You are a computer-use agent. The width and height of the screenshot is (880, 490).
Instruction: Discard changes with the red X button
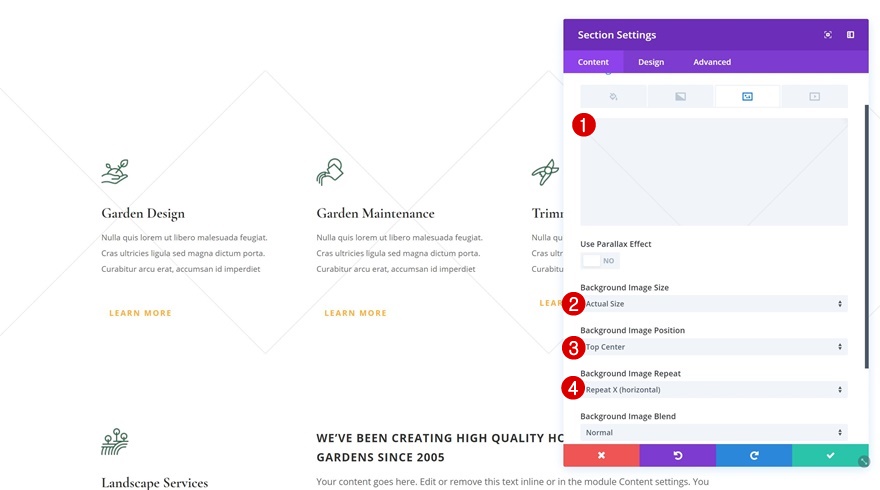click(x=602, y=456)
